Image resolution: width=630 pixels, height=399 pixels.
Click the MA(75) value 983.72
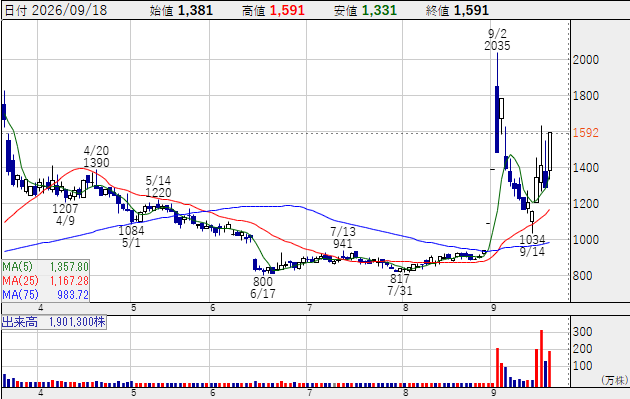[x=72, y=295]
